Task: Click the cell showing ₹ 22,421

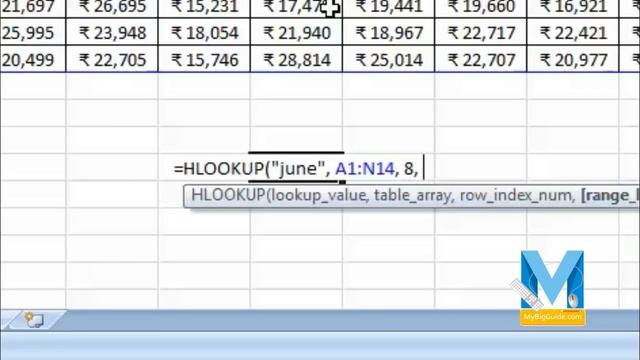Action: tap(573, 32)
